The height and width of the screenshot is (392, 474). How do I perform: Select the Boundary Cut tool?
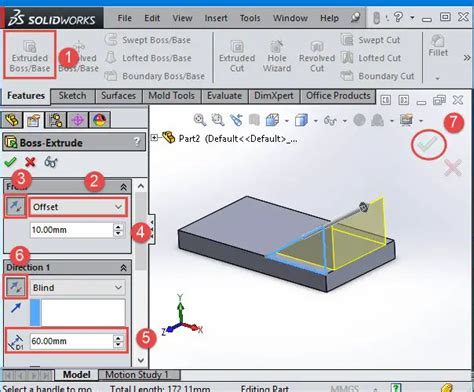pos(377,76)
